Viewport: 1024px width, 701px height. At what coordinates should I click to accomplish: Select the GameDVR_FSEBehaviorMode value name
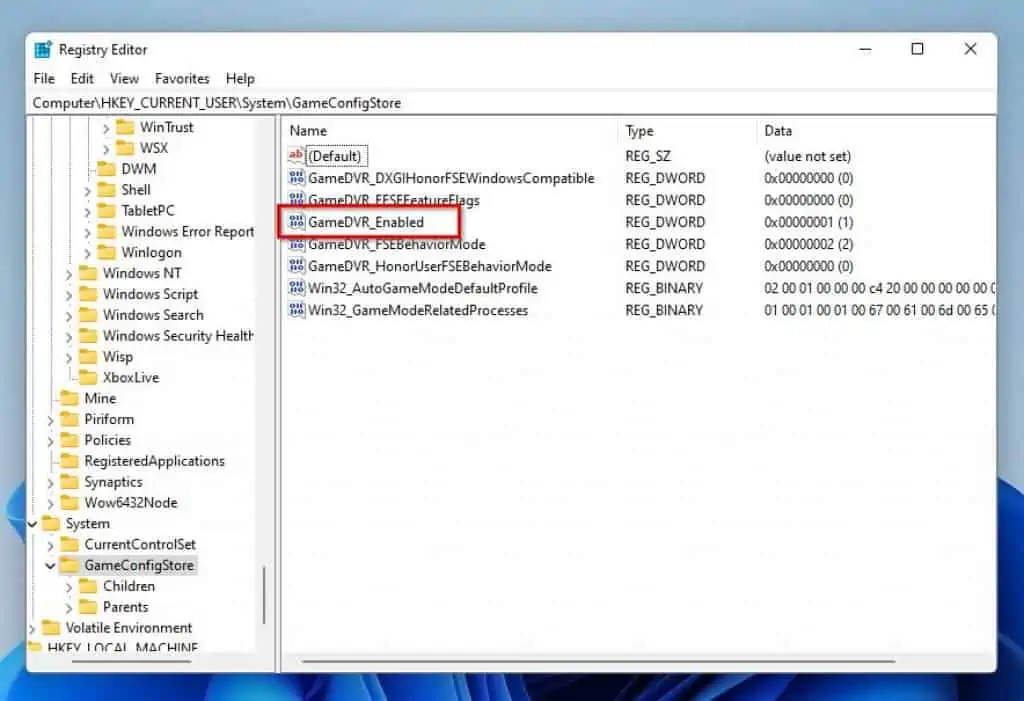coord(397,244)
